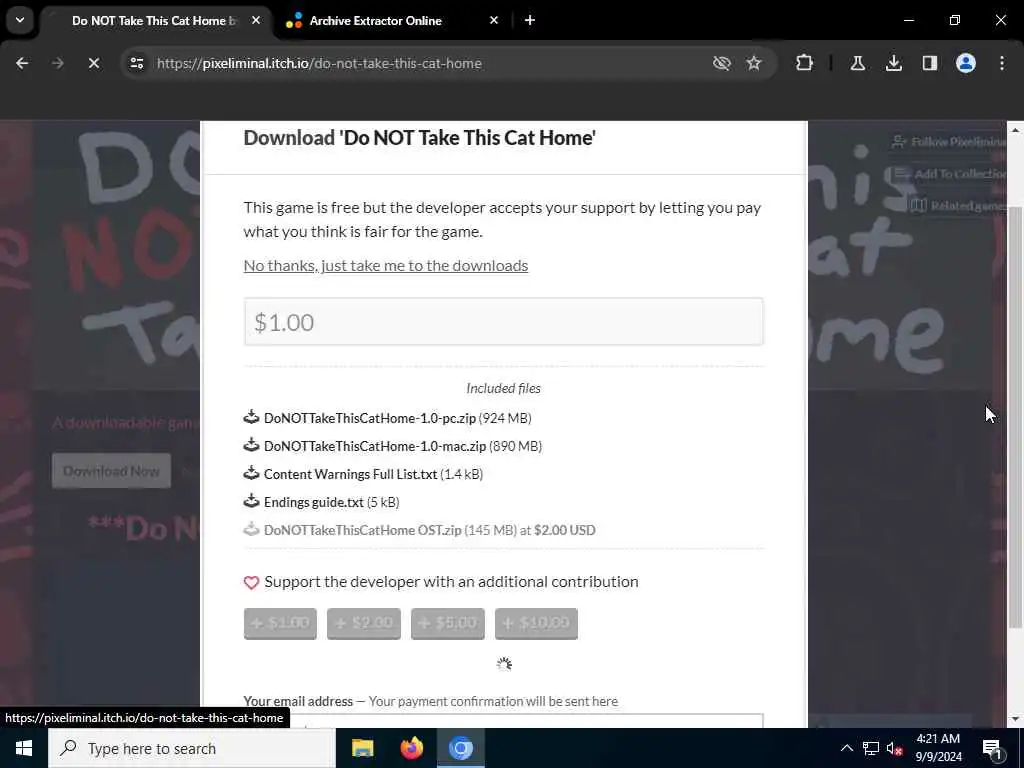Open the tab search dropdown arrow
1024x768 pixels.
point(20,20)
